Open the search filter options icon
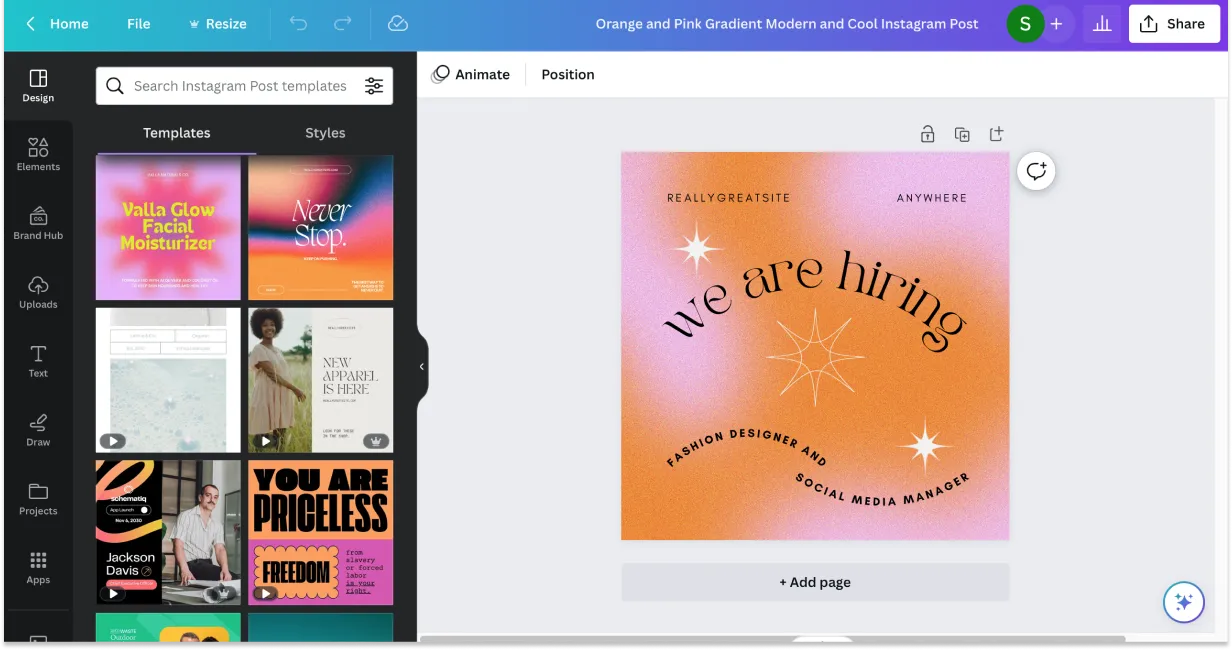Image resolution: width=1232 pixels, height=650 pixels. 374,86
